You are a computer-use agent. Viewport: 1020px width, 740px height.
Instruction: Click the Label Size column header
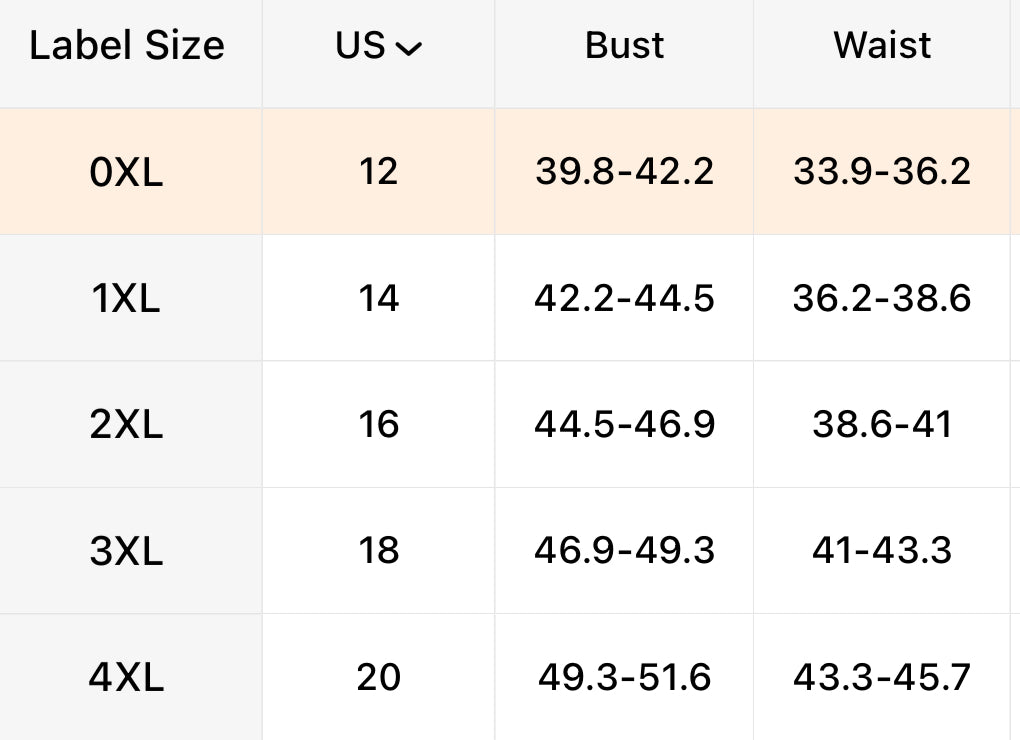[x=127, y=46]
